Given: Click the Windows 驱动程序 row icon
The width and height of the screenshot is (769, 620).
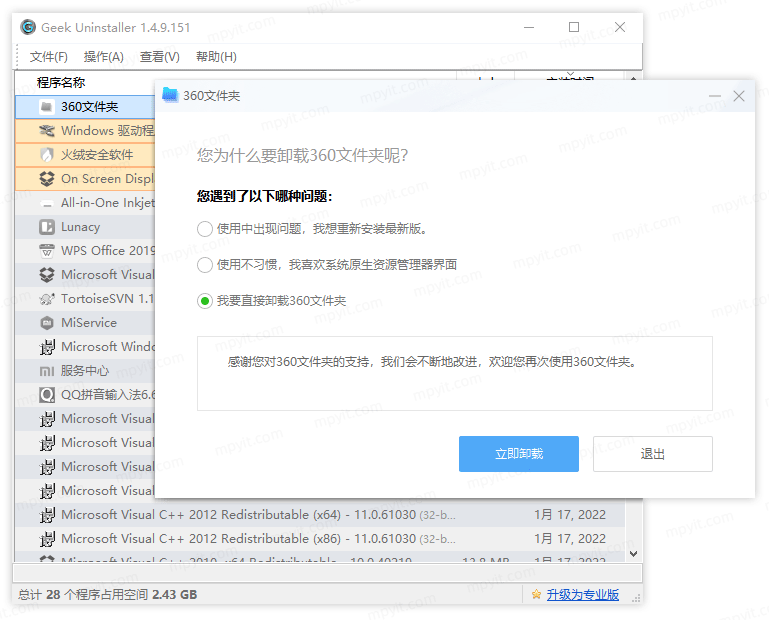Looking at the screenshot, I should [x=47, y=130].
